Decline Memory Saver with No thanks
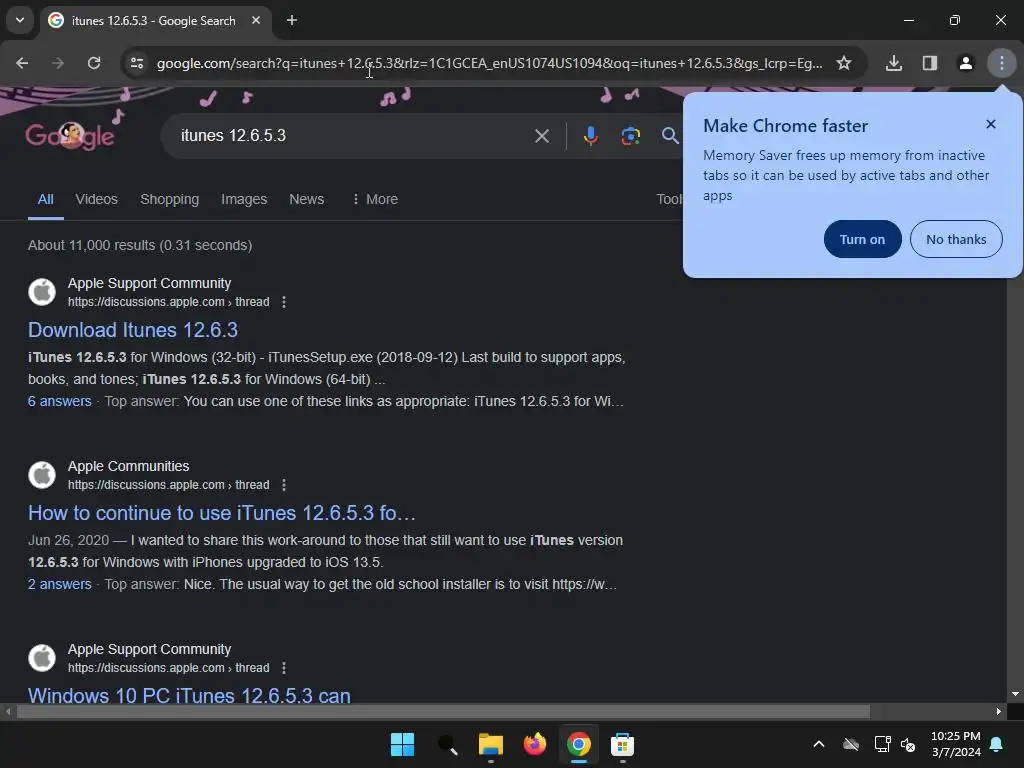This screenshot has height=768, width=1024. (955, 239)
